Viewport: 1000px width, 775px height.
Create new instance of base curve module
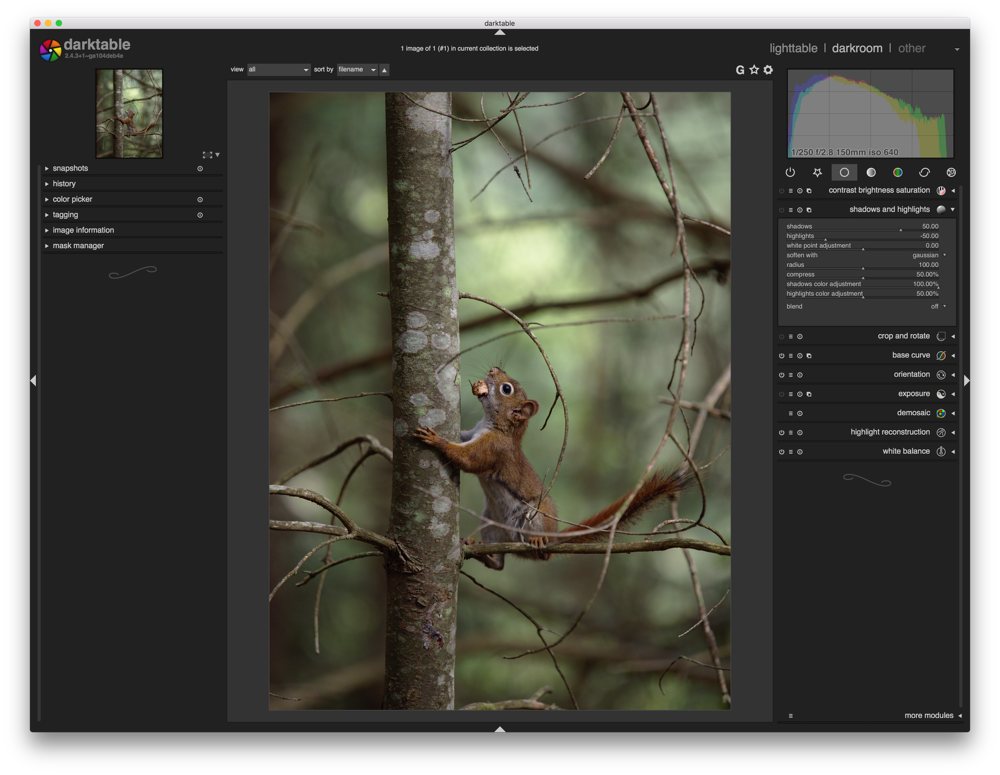809,356
